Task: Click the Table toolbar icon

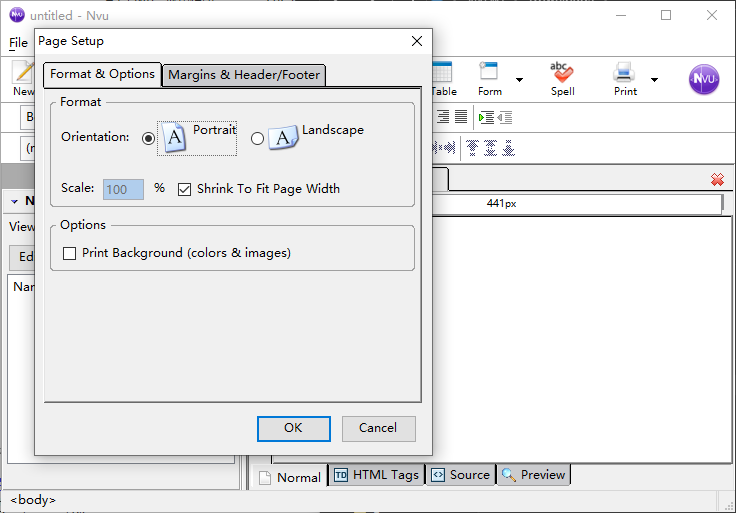Action: coord(443,78)
